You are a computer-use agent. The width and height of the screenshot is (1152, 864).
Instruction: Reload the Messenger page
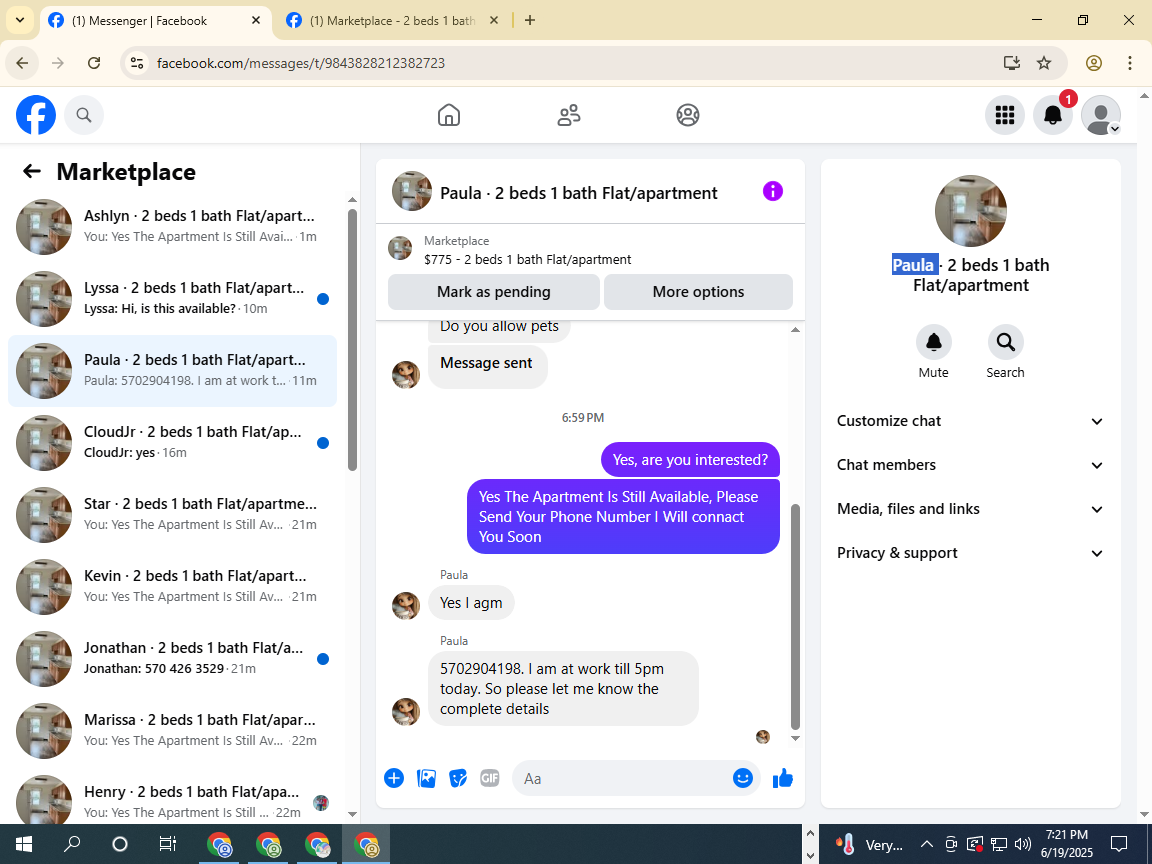94,63
